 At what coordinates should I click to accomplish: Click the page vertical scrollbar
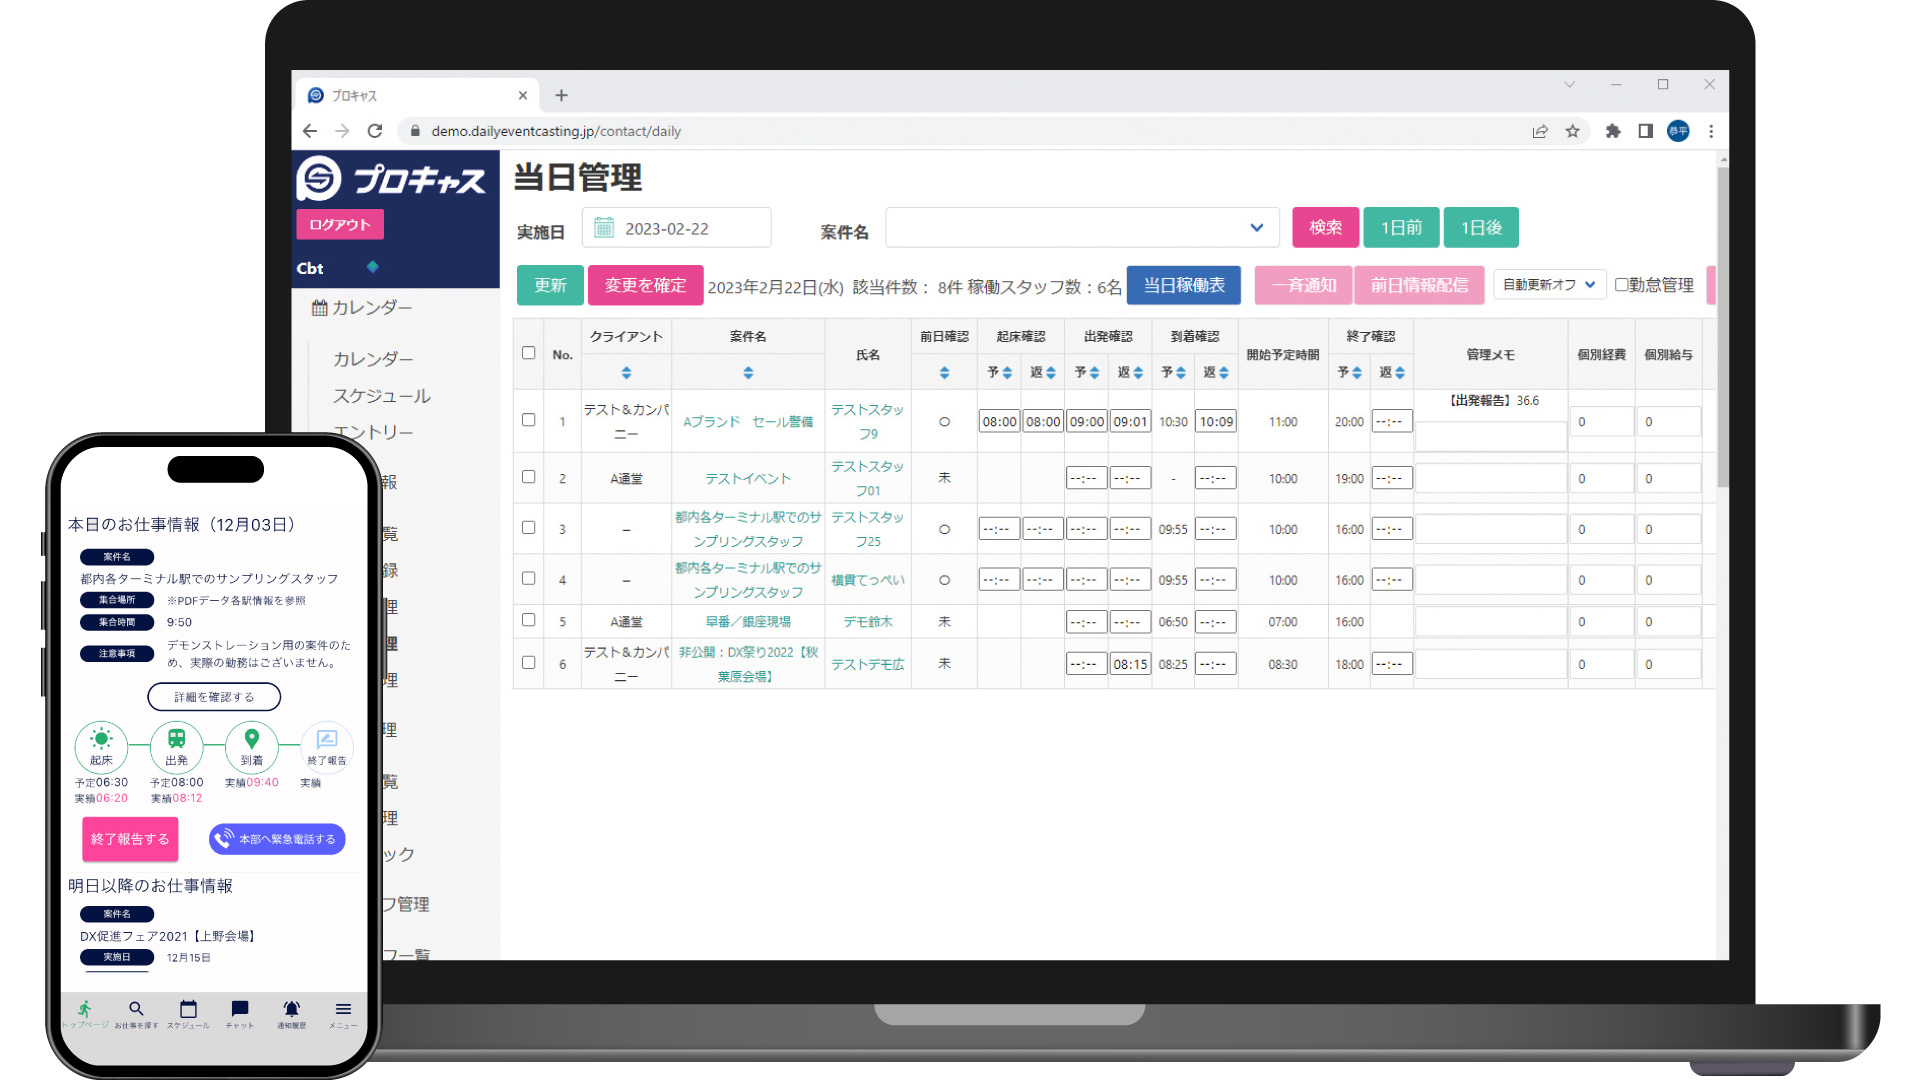tap(1722, 326)
